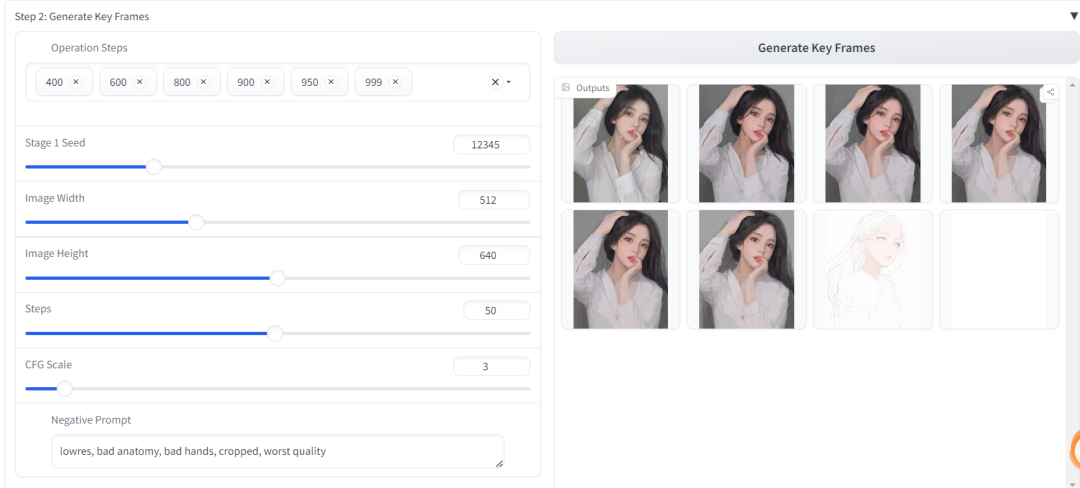Click the Negative Prompt resize grip
This screenshot has height=488, width=1080.
pyautogui.click(x=499, y=464)
